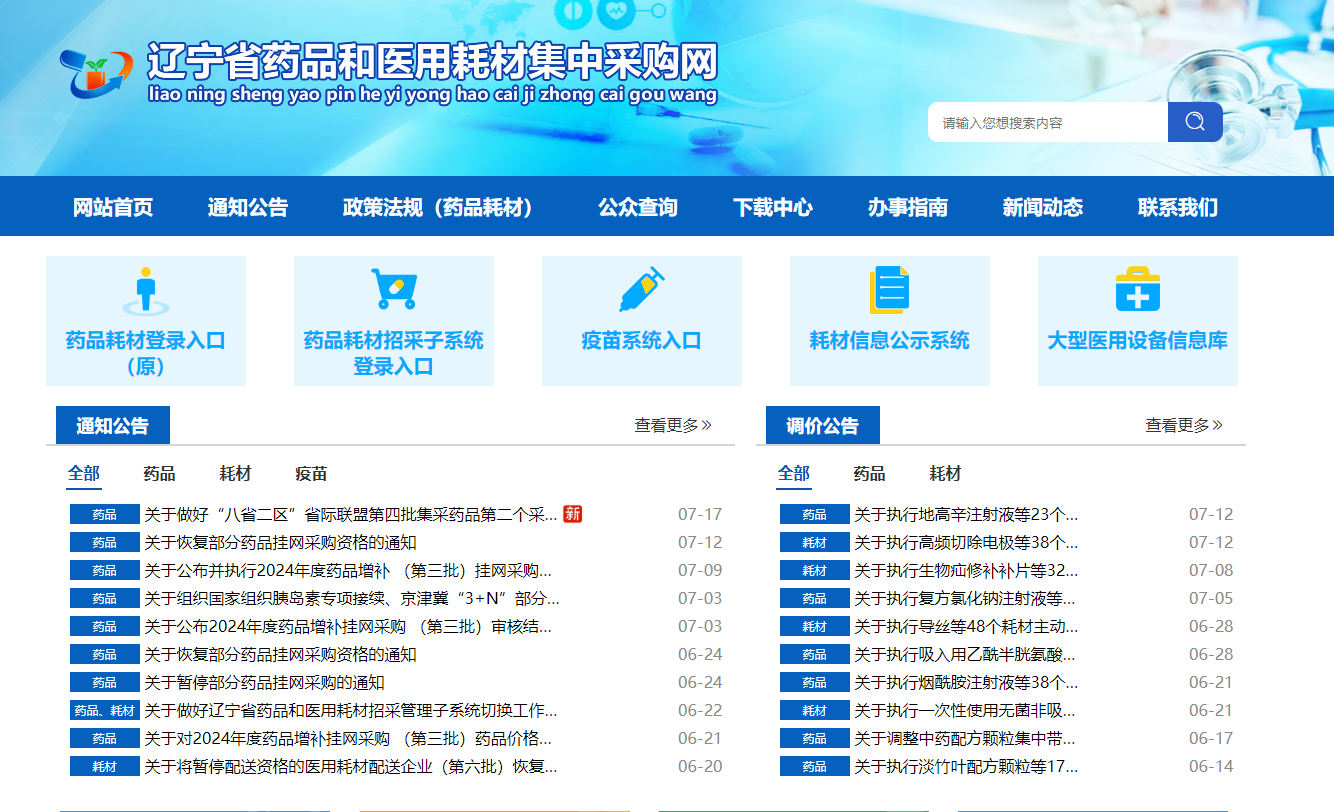The height and width of the screenshot is (812, 1334).
Task: Navigate to 下载中心 in the navigation bar
Action: click(x=773, y=206)
